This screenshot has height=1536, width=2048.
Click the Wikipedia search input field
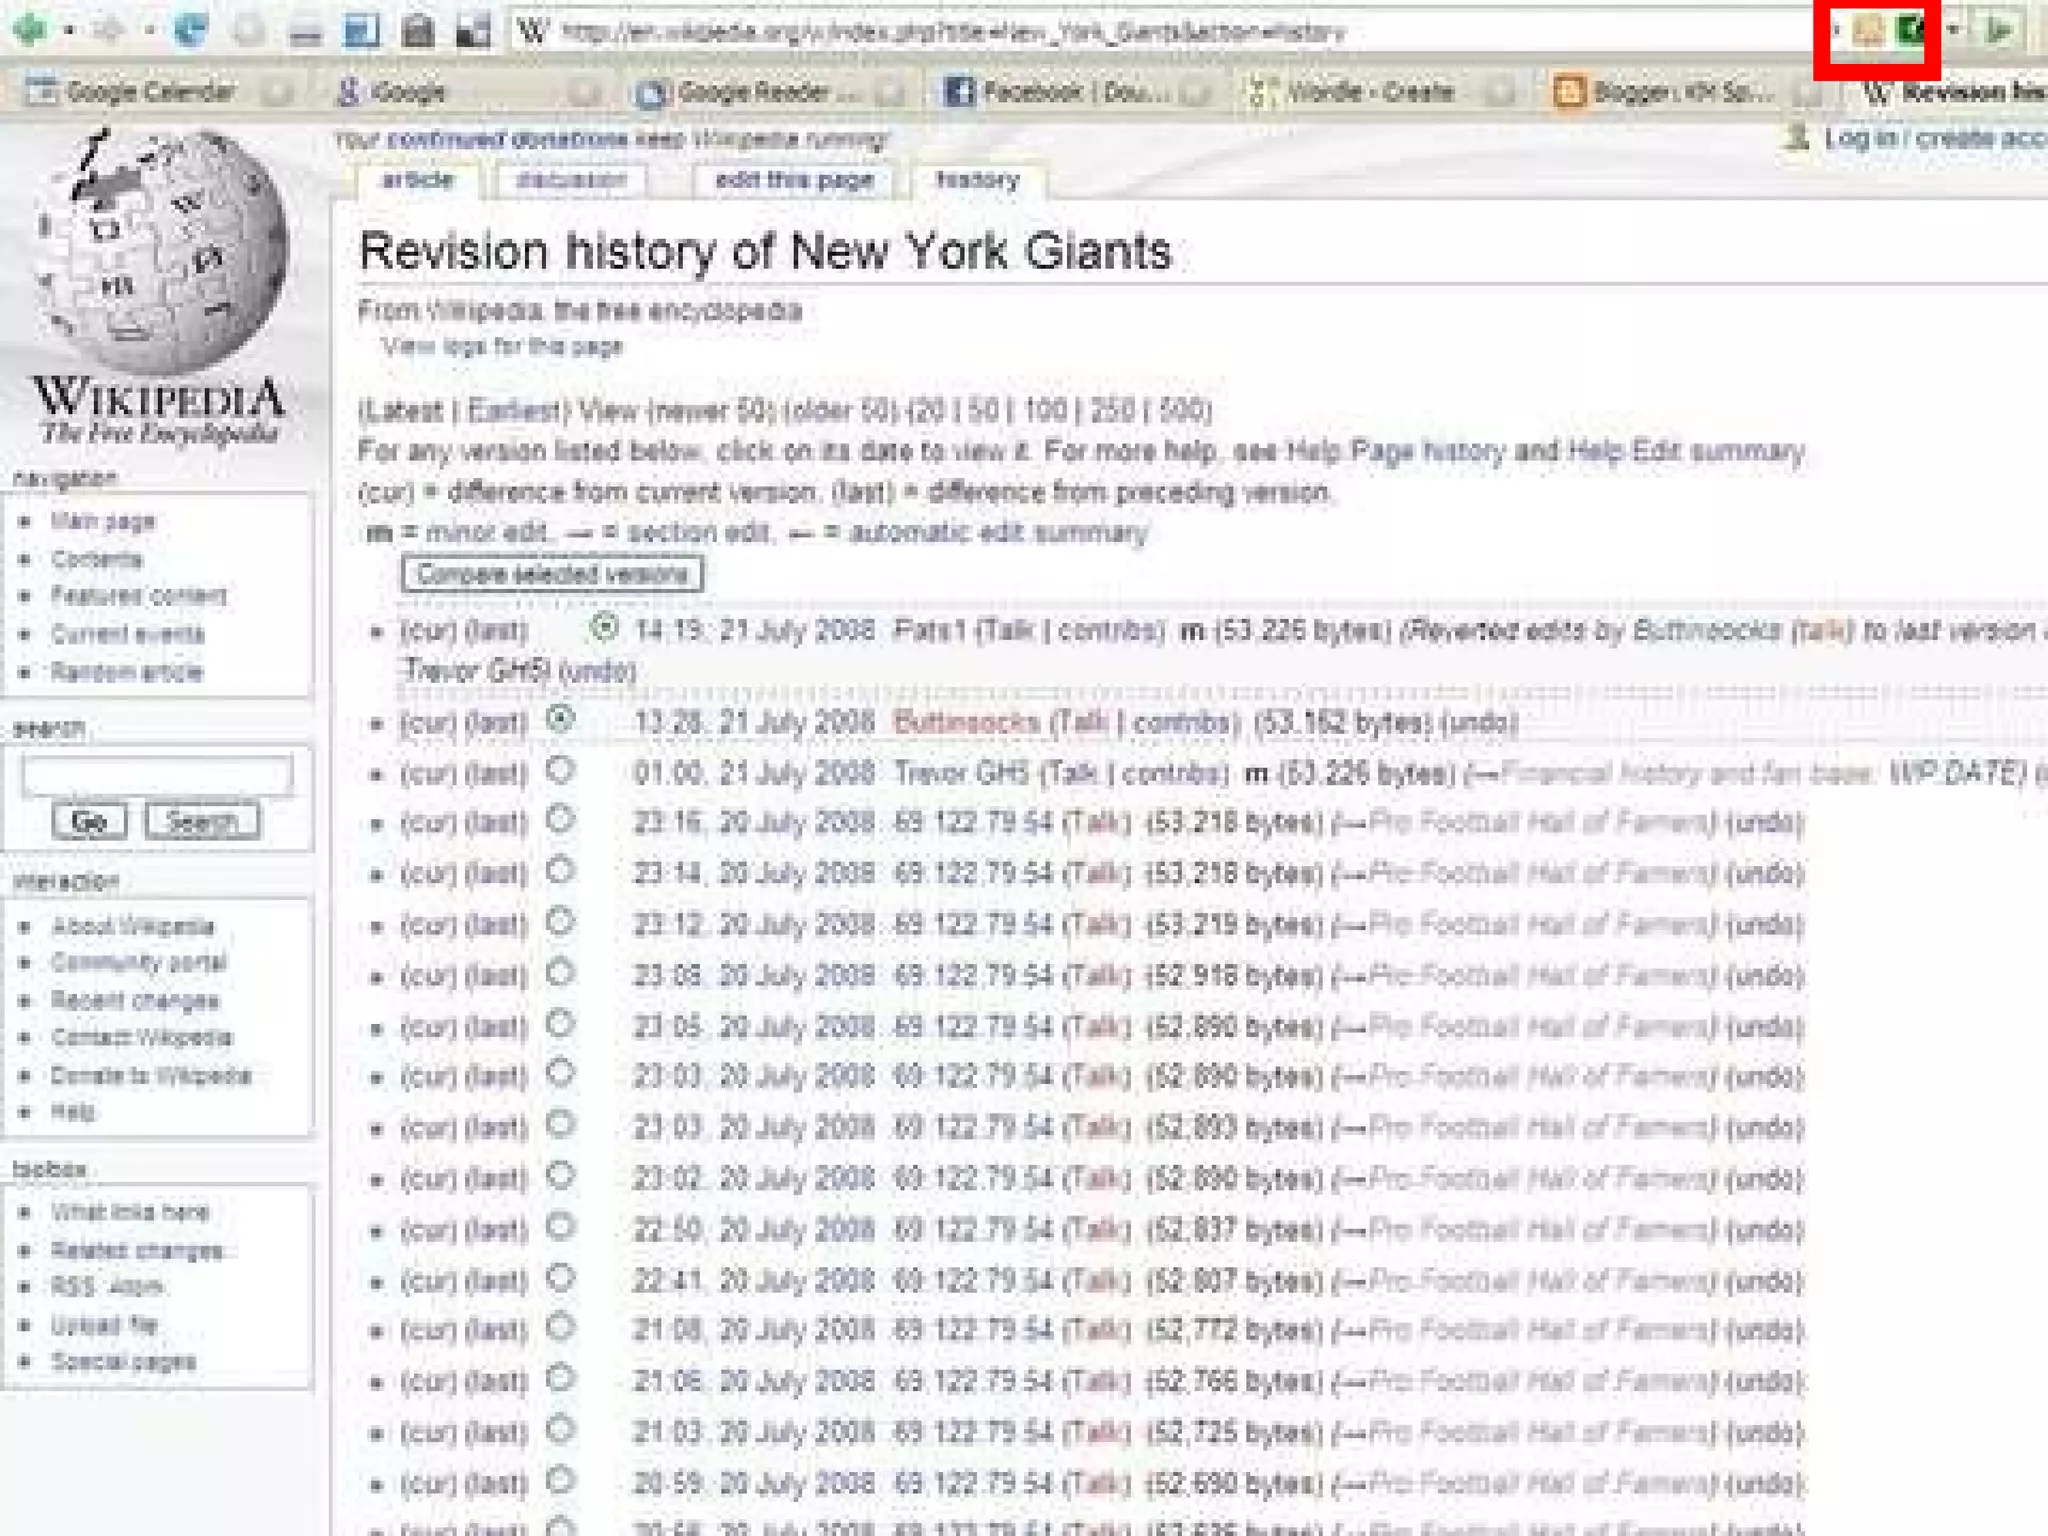[x=157, y=773]
